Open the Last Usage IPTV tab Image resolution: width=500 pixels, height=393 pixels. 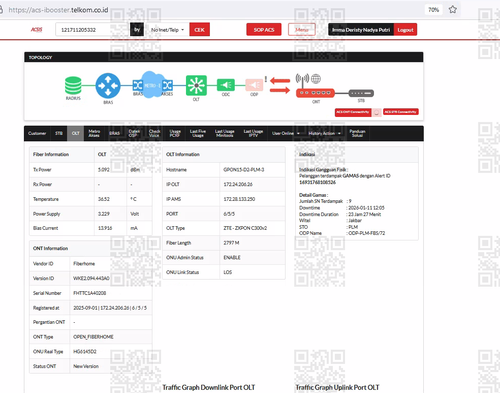tap(253, 133)
